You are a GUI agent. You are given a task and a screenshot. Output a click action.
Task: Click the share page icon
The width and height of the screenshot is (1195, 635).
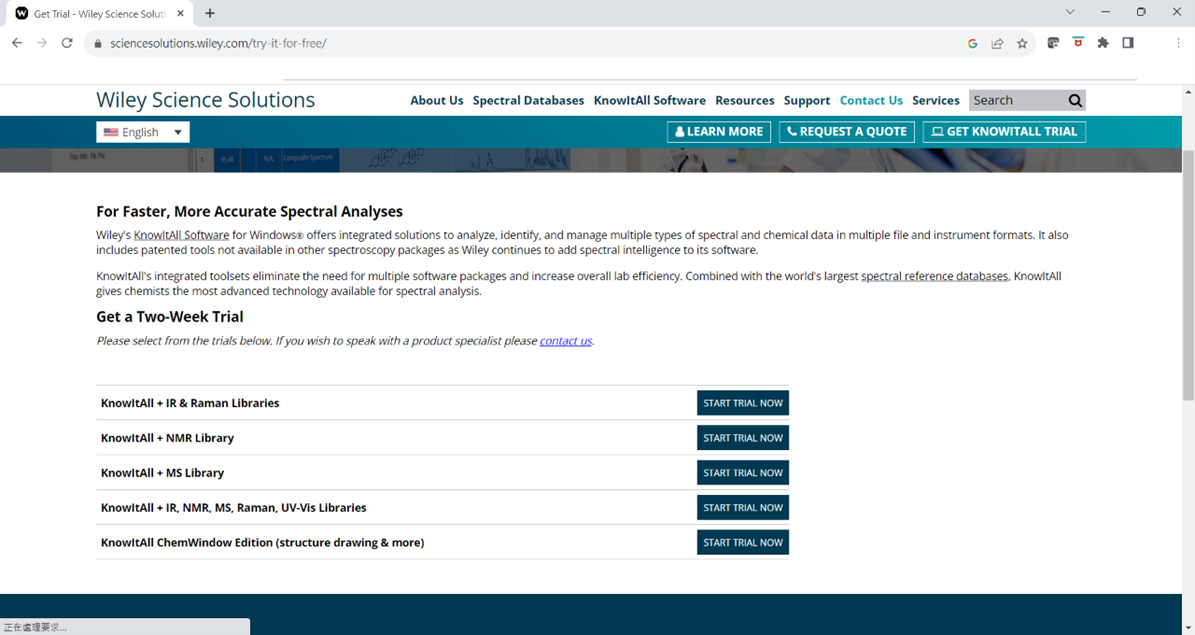(997, 43)
